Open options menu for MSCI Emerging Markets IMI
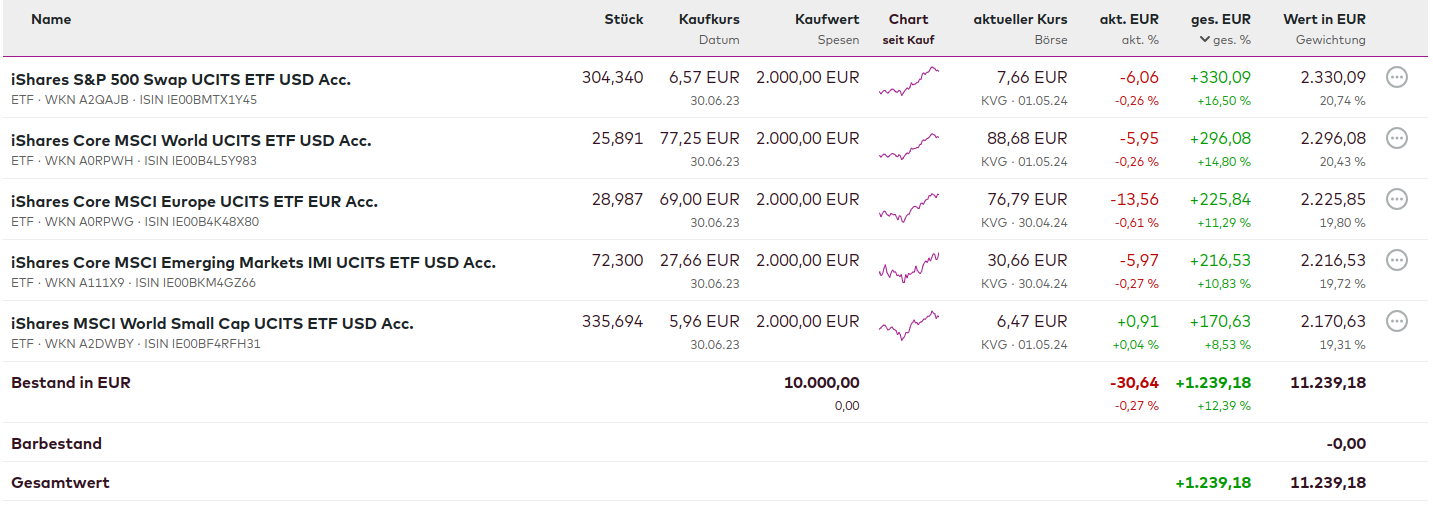 [x=1397, y=260]
